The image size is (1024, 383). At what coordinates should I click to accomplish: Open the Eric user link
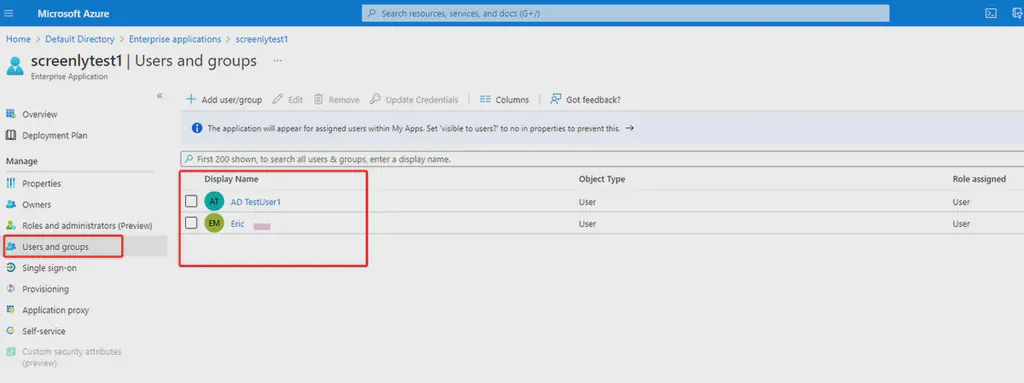[238, 224]
